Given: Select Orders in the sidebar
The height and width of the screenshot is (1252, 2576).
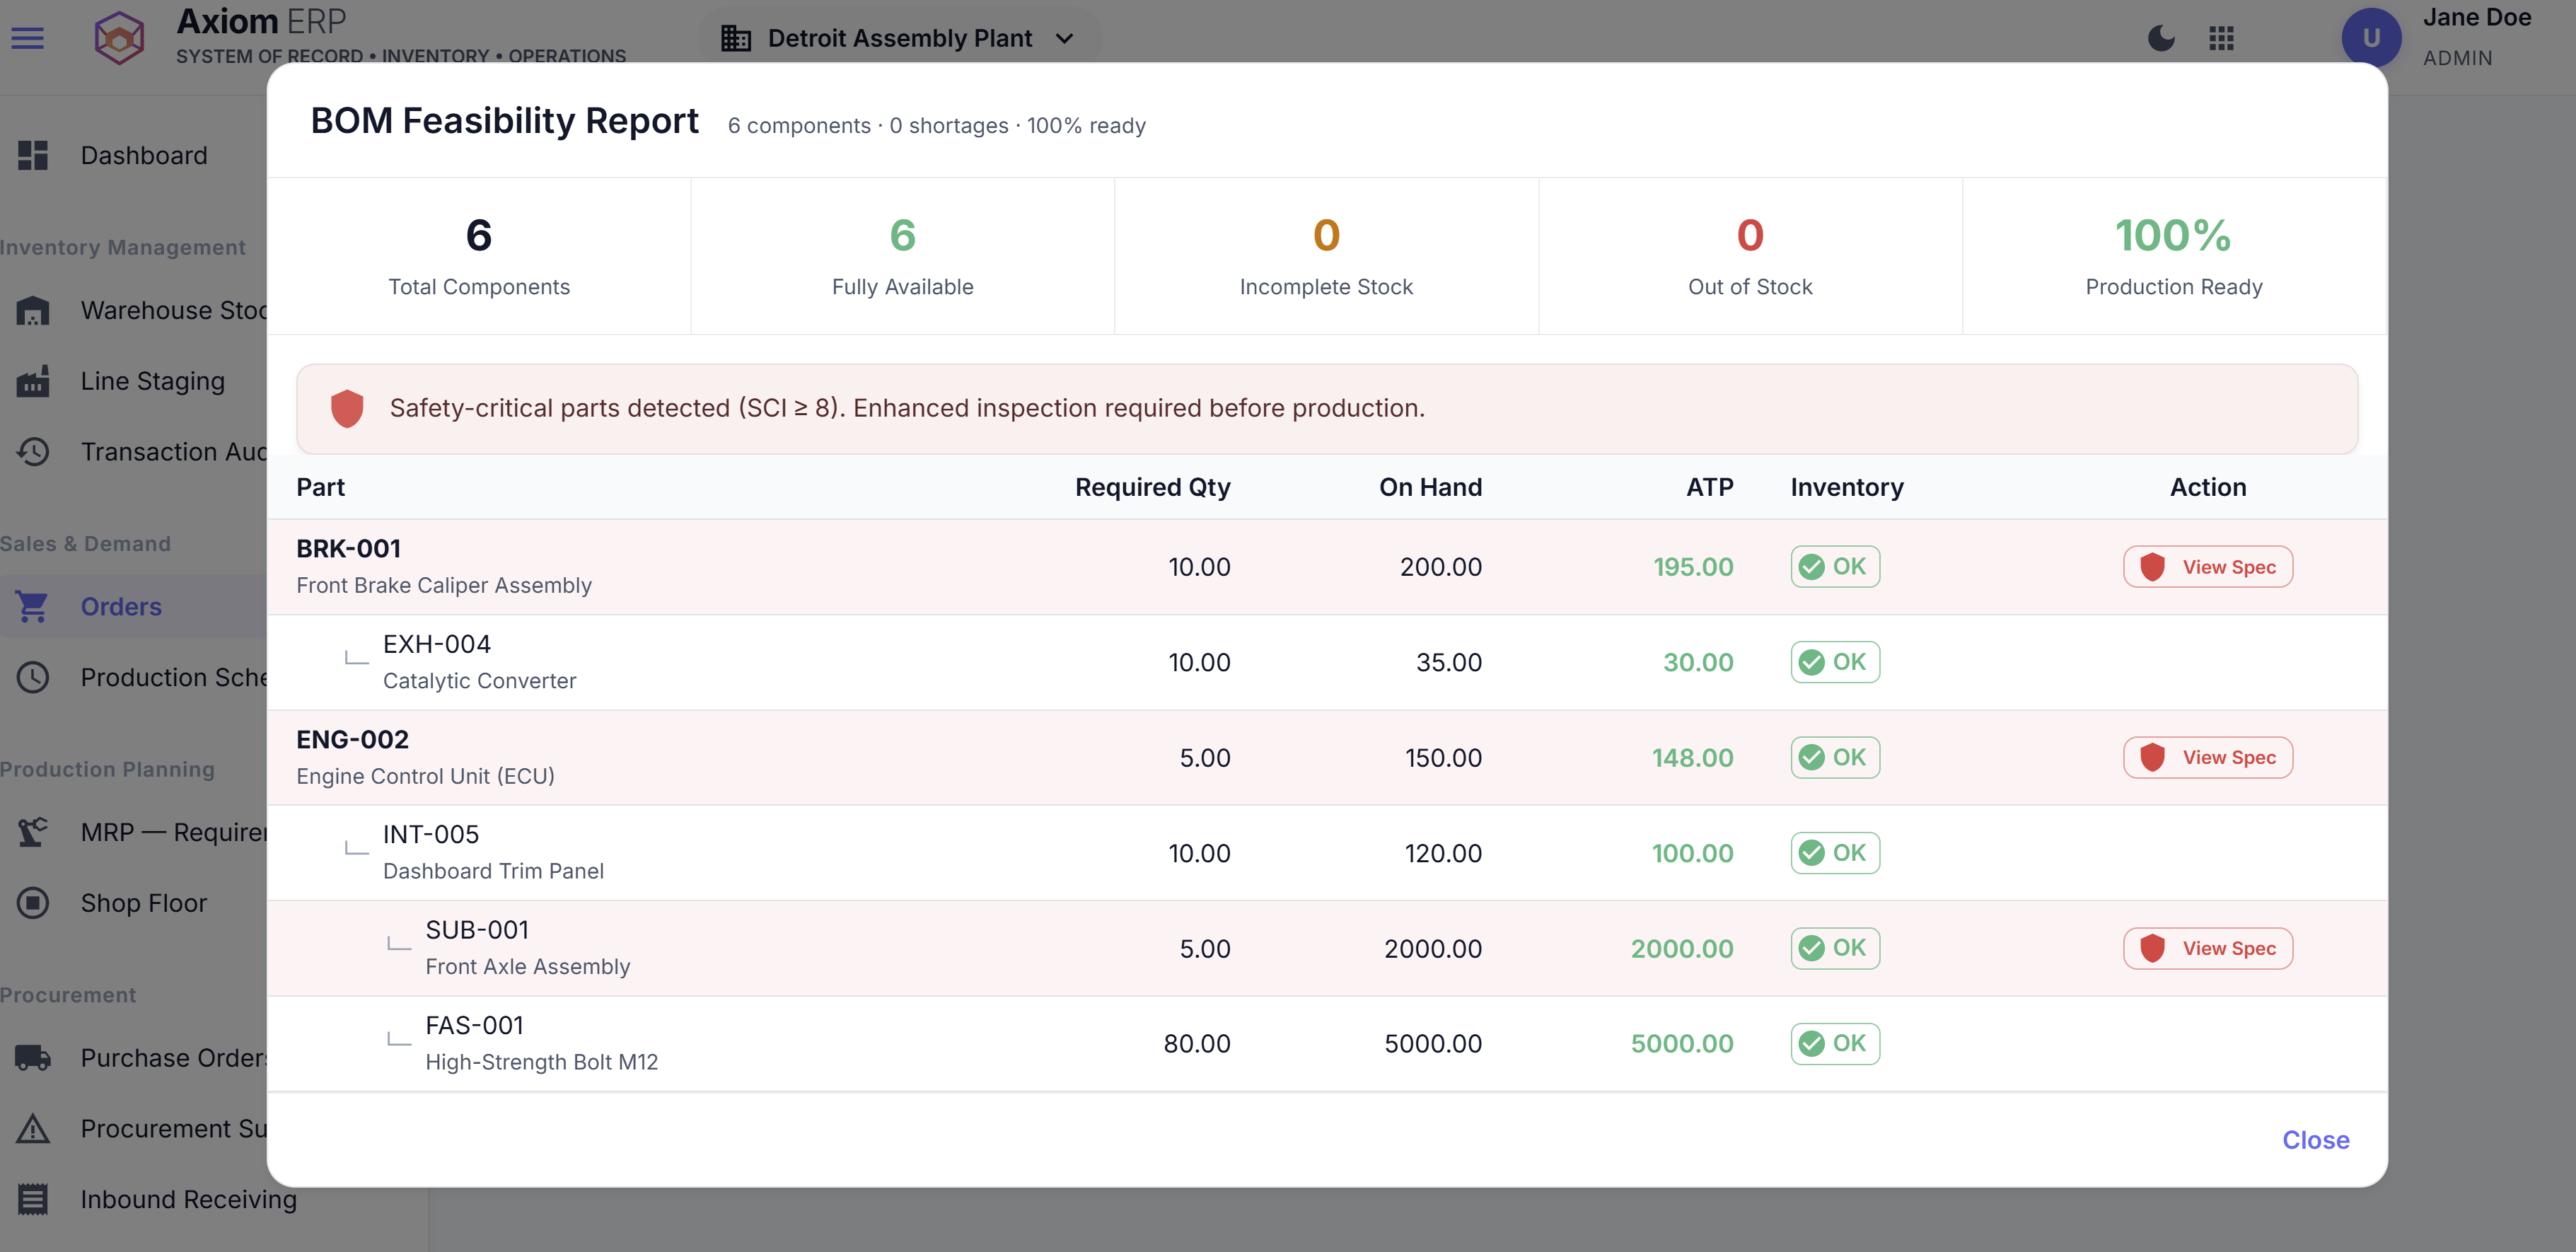Looking at the screenshot, I should [x=134, y=606].
